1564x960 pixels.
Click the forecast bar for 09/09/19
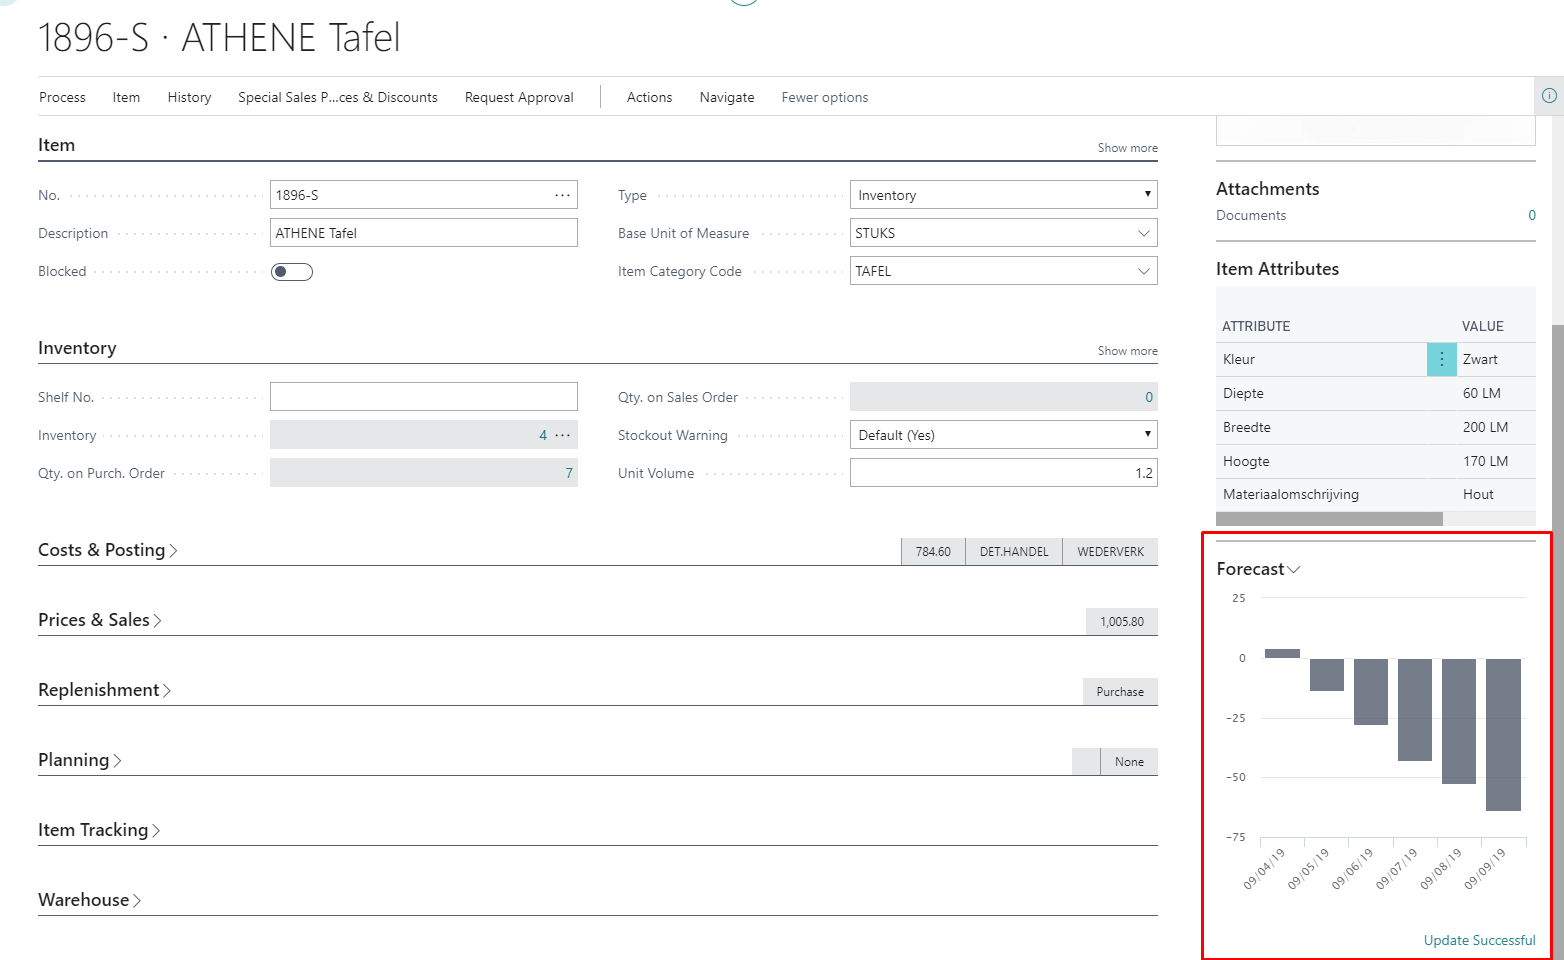click(1503, 735)
